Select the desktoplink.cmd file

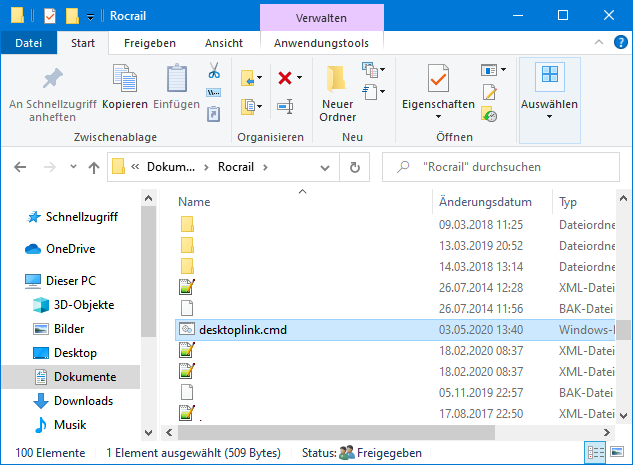[x=243, y=329]
